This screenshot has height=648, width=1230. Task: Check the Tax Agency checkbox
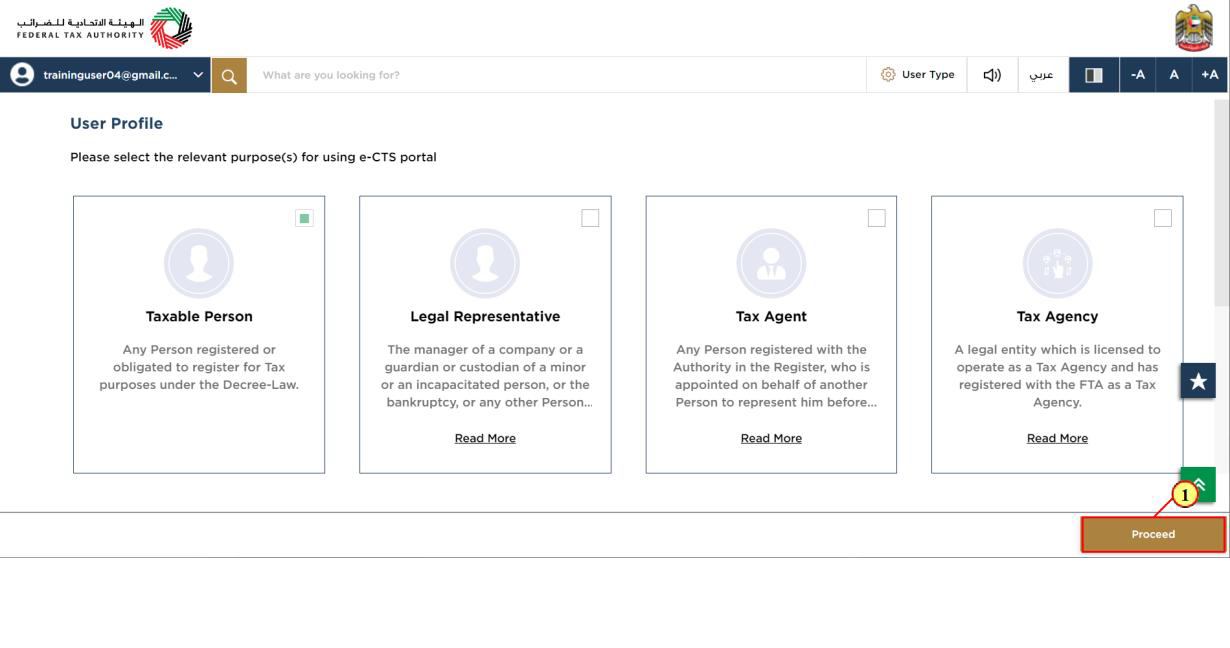pos(1162,218)
